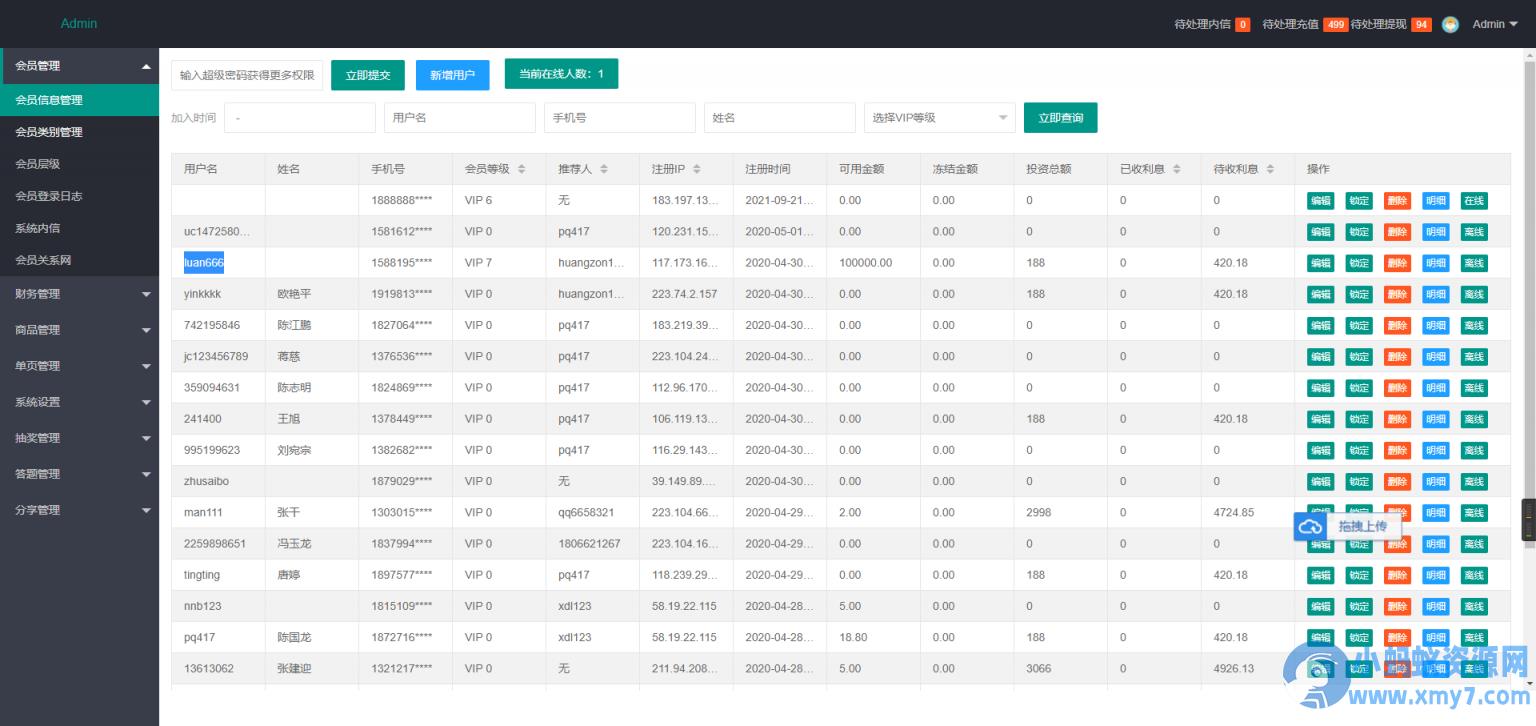
Task: Click 待处理内信 0 badge link
Action: point(1212,24)
